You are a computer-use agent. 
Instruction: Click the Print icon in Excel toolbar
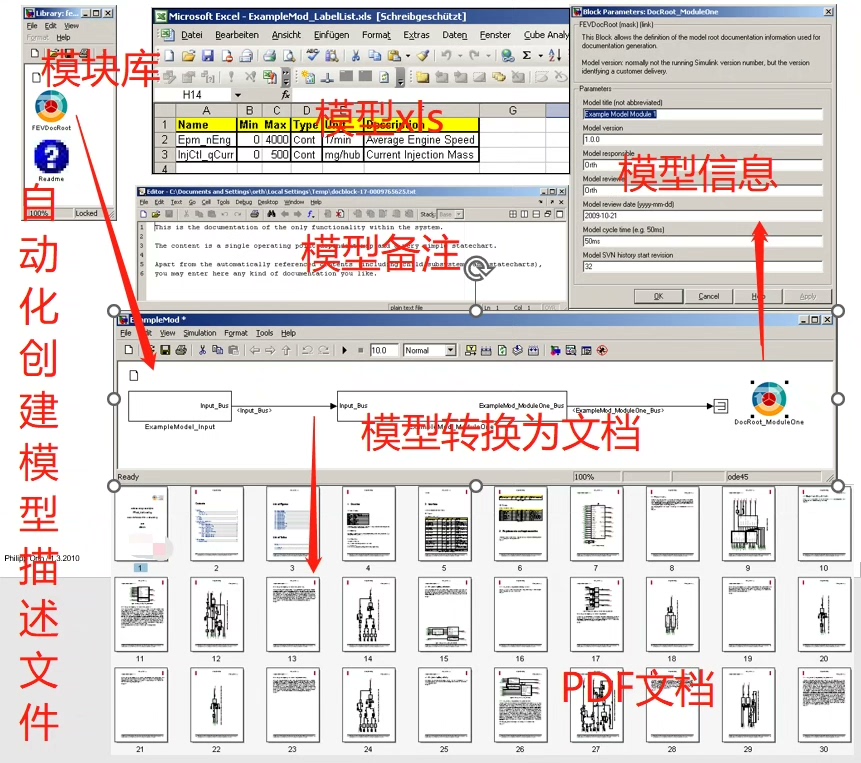pos(269,55)
